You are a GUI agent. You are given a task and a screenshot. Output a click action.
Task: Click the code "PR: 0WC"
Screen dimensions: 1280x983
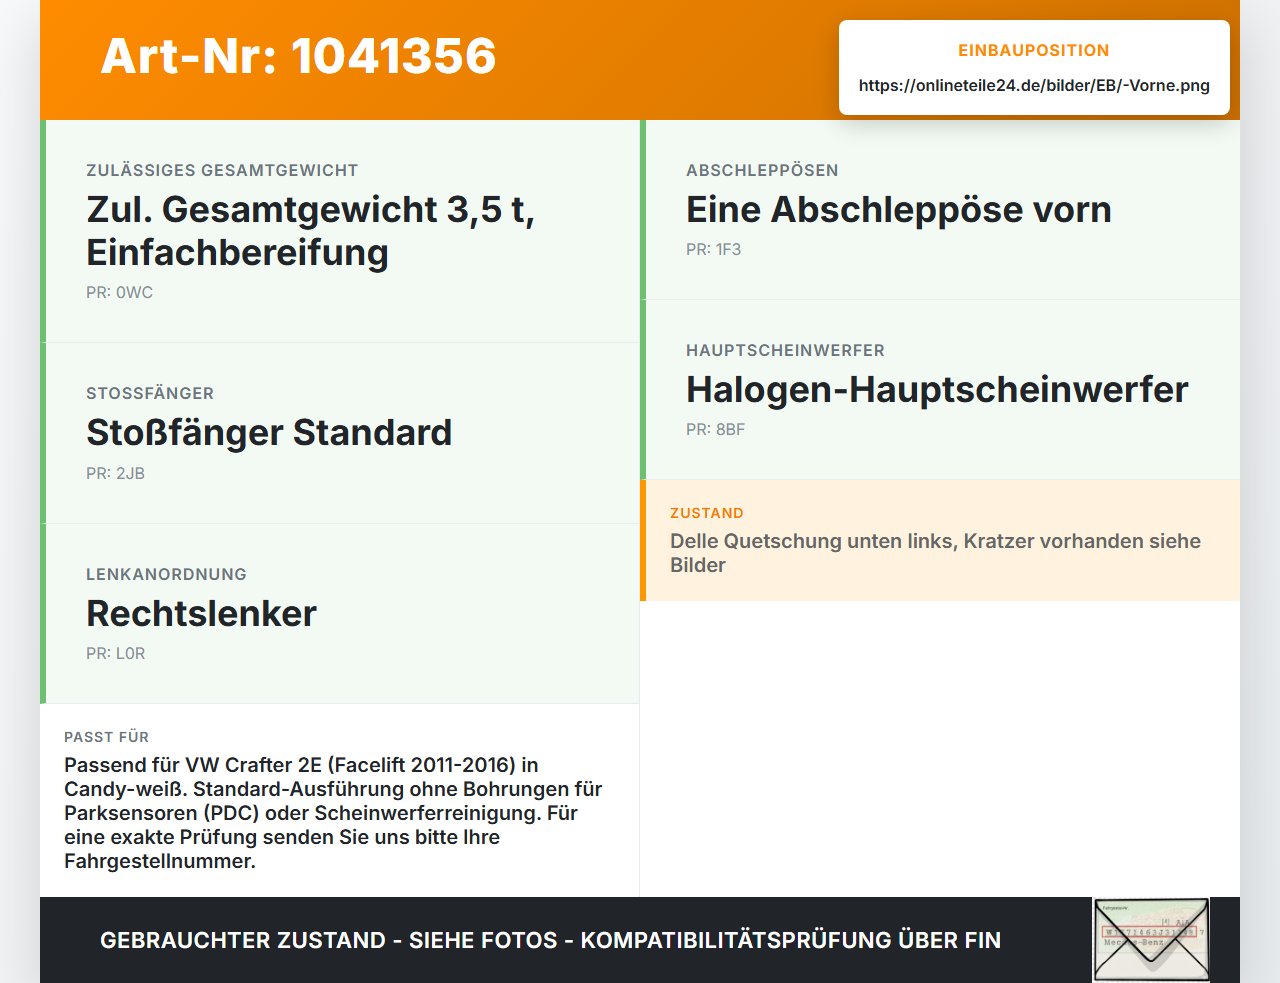pos(119,293)
